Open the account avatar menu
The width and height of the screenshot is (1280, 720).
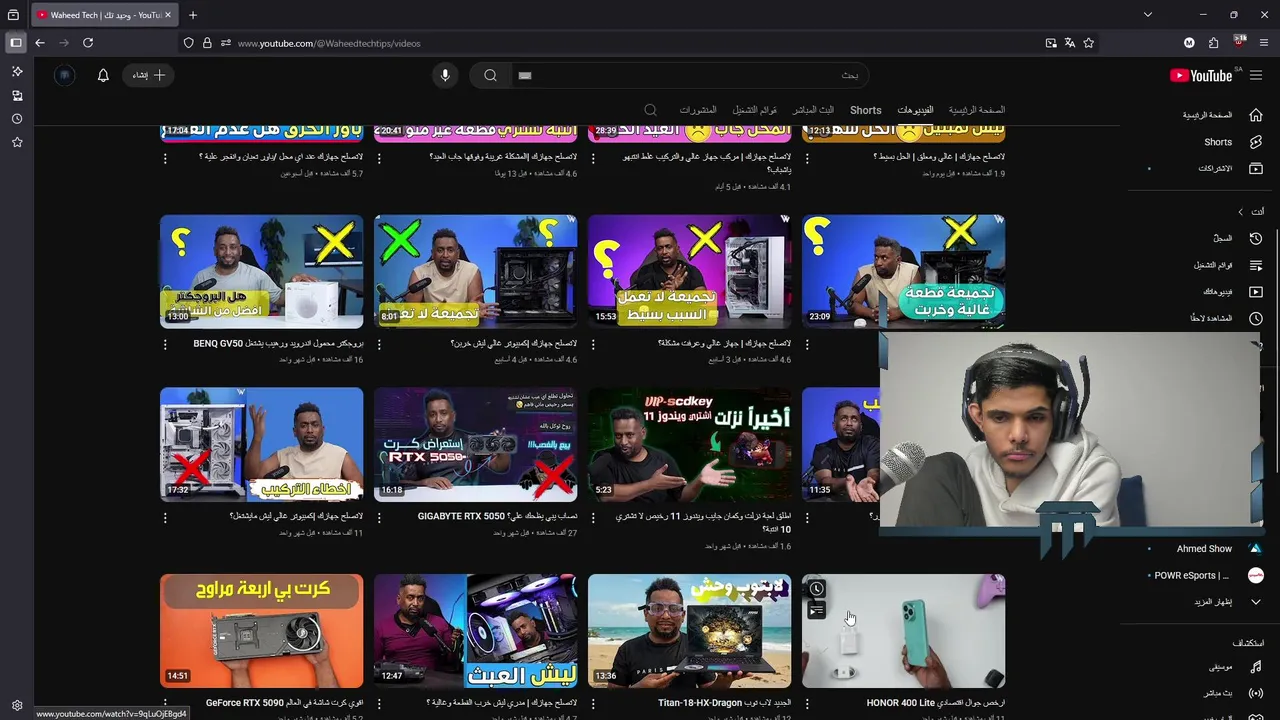(x=65, y=75)
